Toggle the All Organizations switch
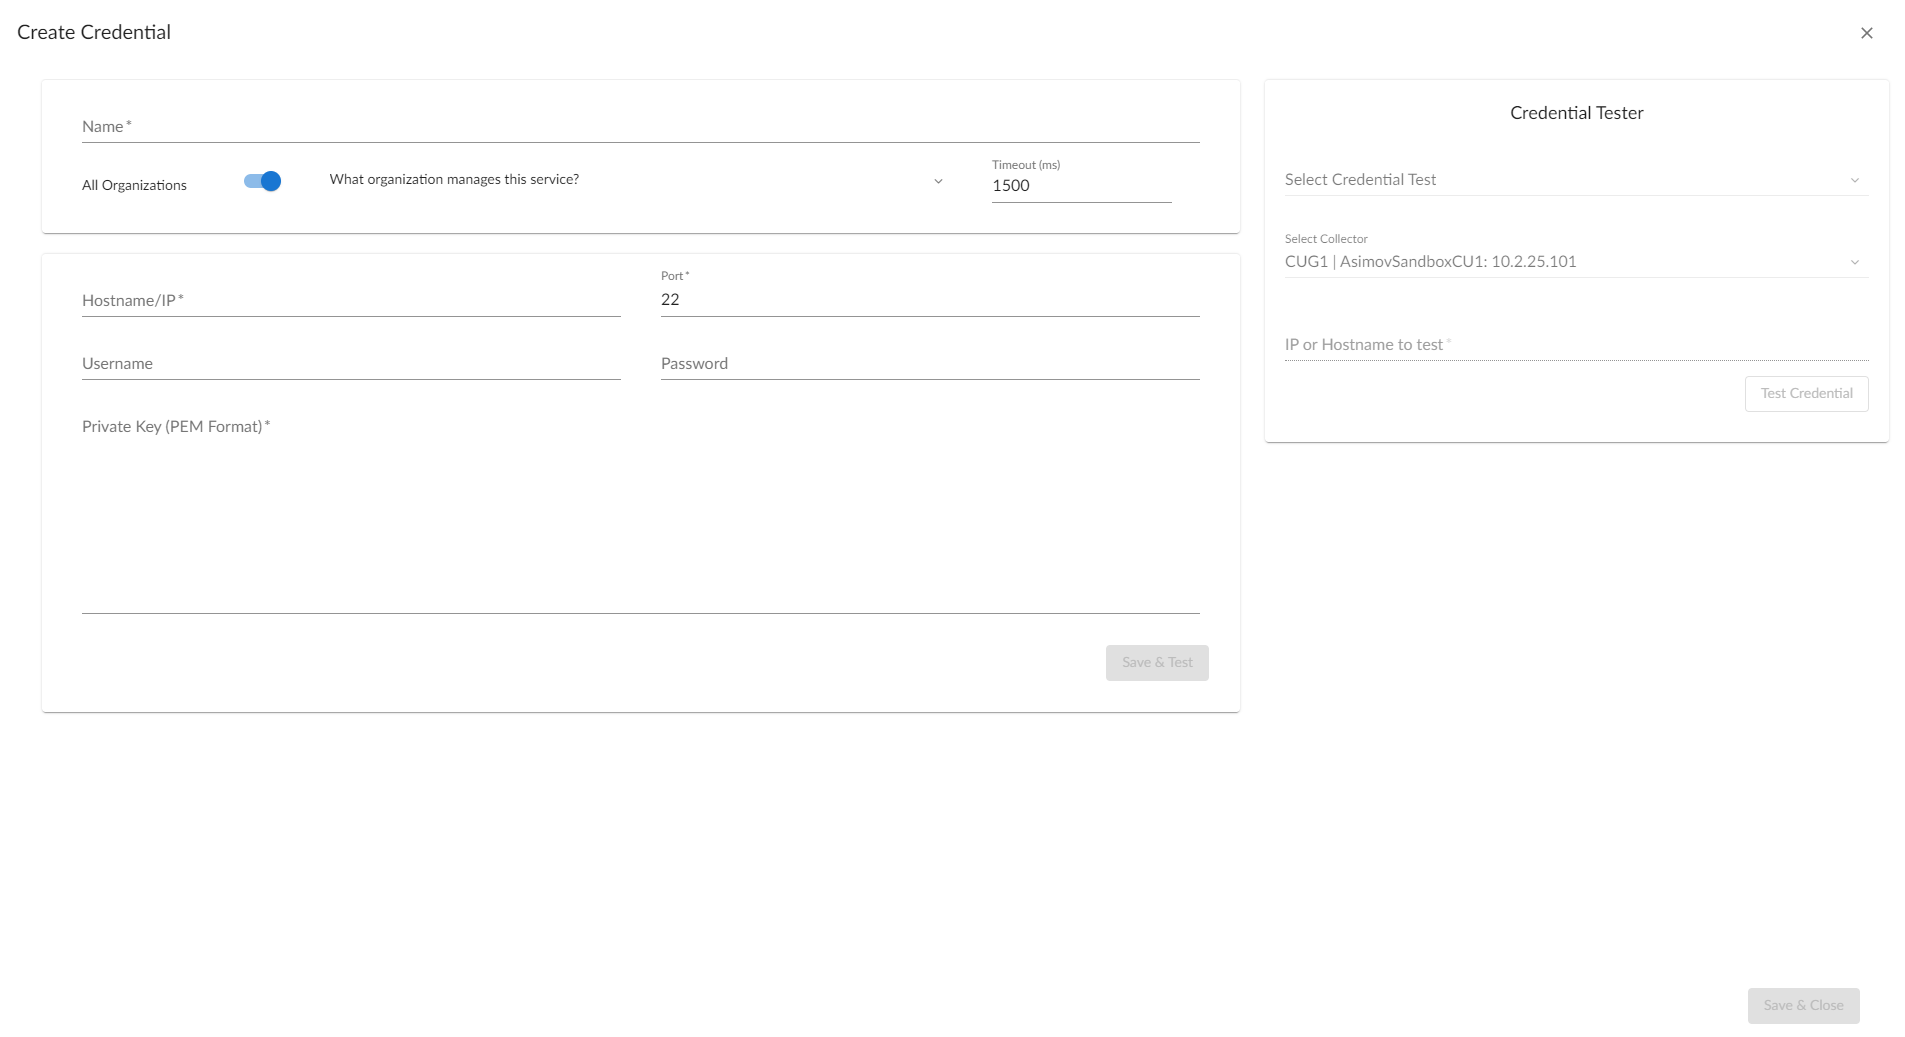Image resolution: width=1905 pixels, height=1037 pixels. coord(262,181)
